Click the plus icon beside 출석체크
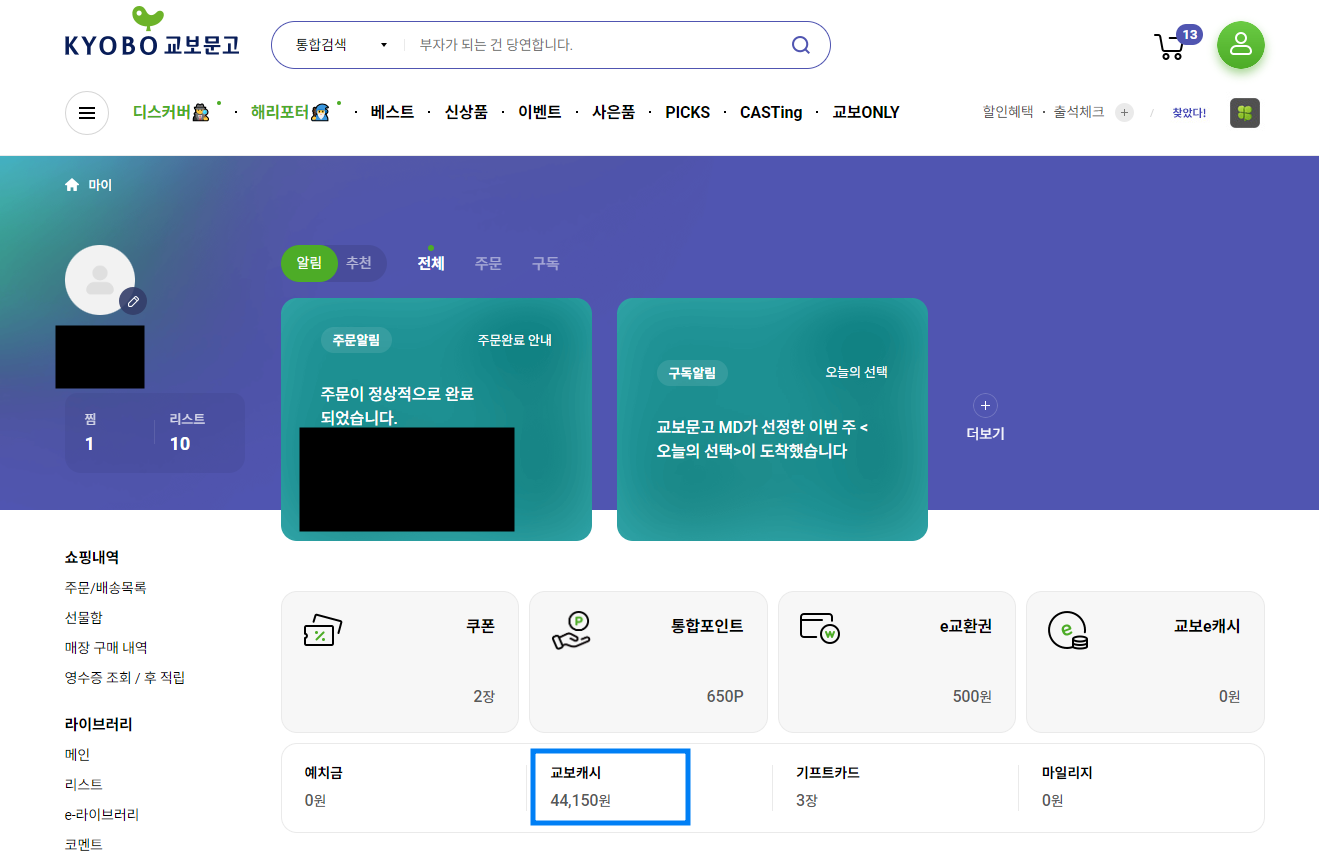This screenshot has height=861, width=1319. [x=1125, y=112]
